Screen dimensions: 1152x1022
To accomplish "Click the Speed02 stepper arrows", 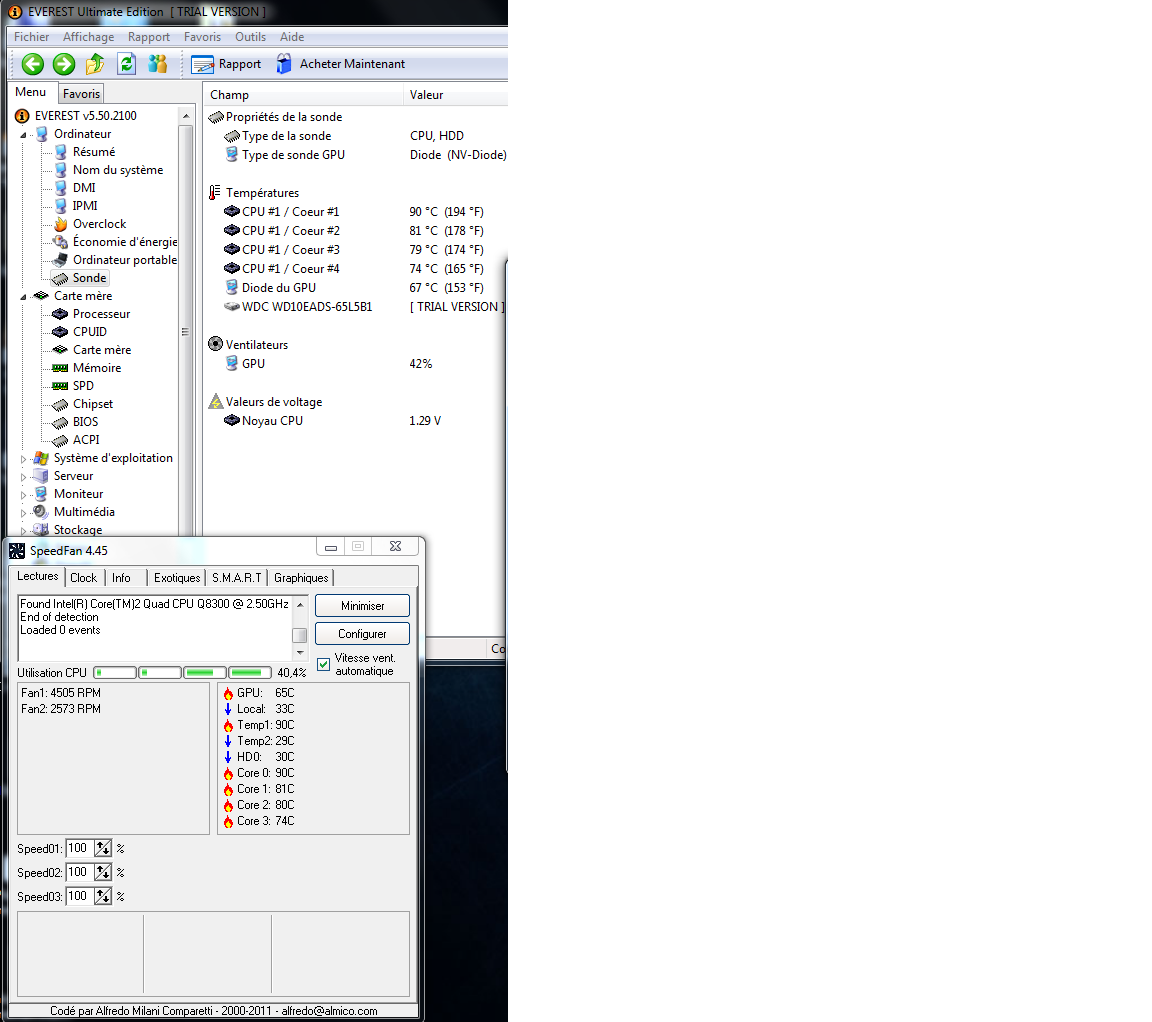I will click(x=103, y=872).
